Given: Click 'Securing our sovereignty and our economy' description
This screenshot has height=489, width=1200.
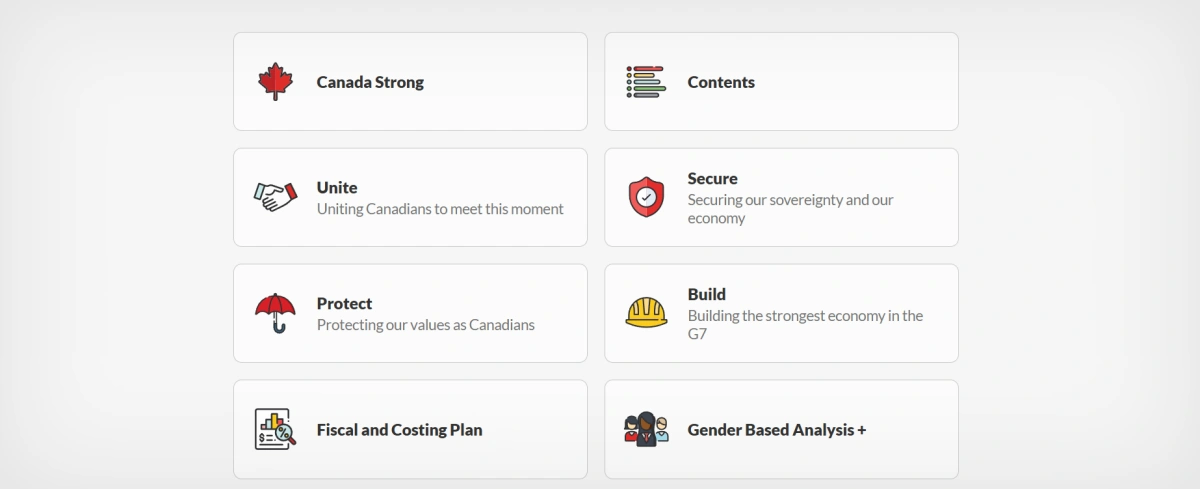Looking at the screenshot, I should coord(791,209).
